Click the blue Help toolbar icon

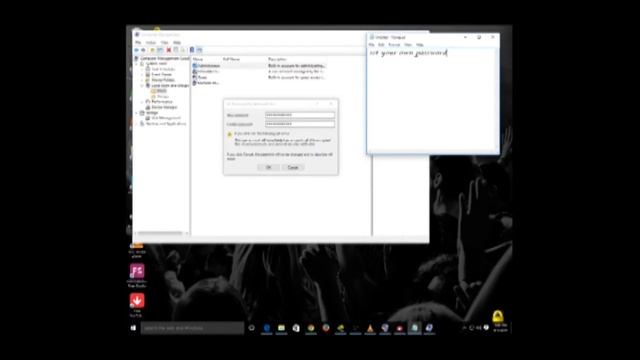click(x=192, y=50)
